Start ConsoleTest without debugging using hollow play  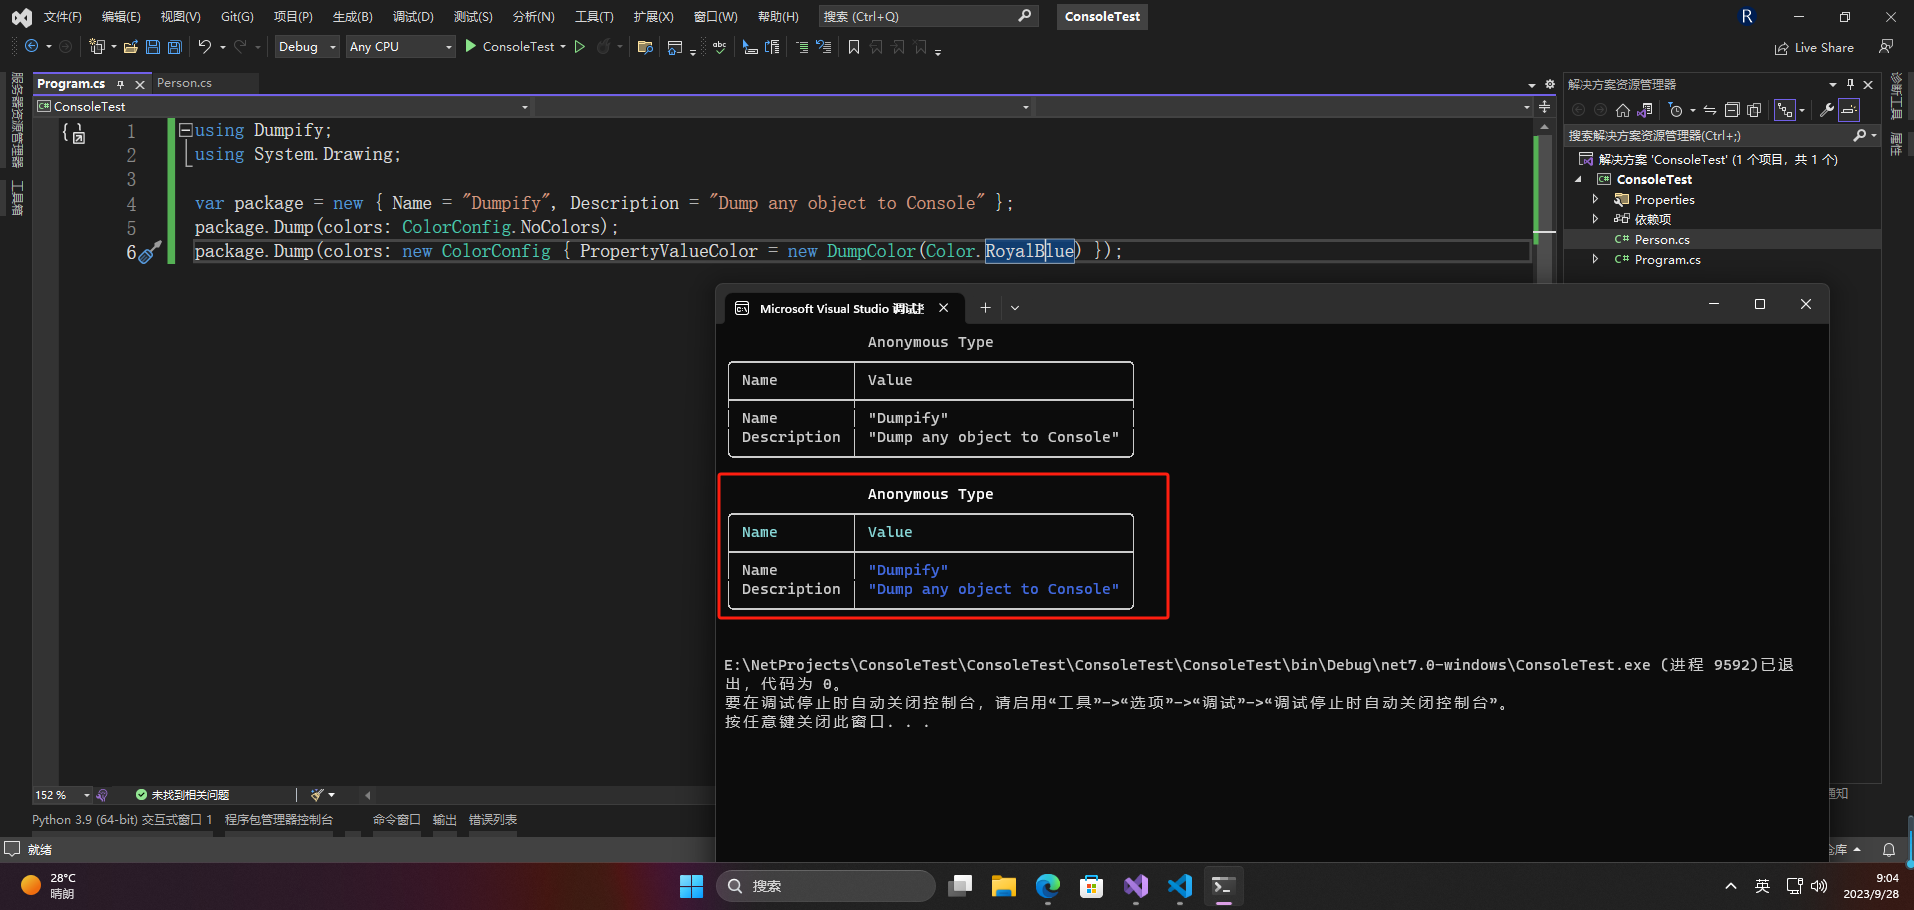pos(580,47)
